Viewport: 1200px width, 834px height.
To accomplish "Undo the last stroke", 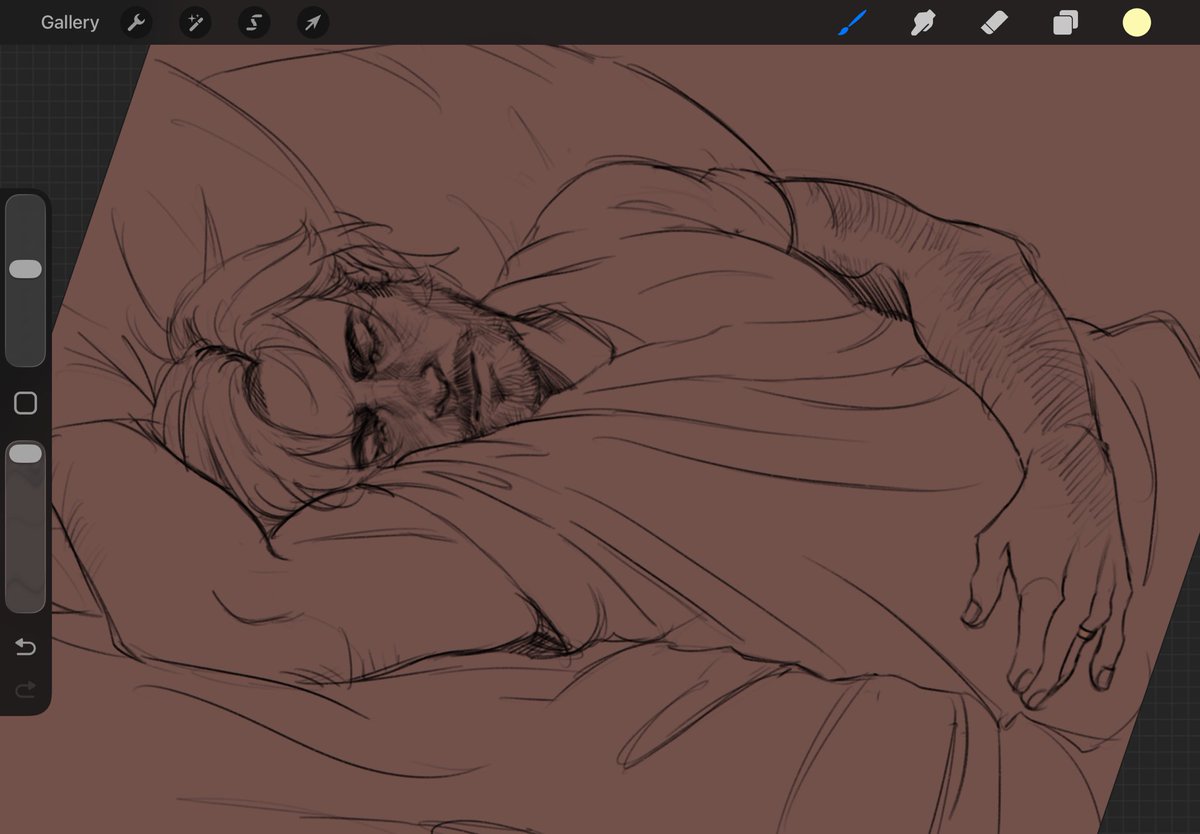I will point(25,648).
